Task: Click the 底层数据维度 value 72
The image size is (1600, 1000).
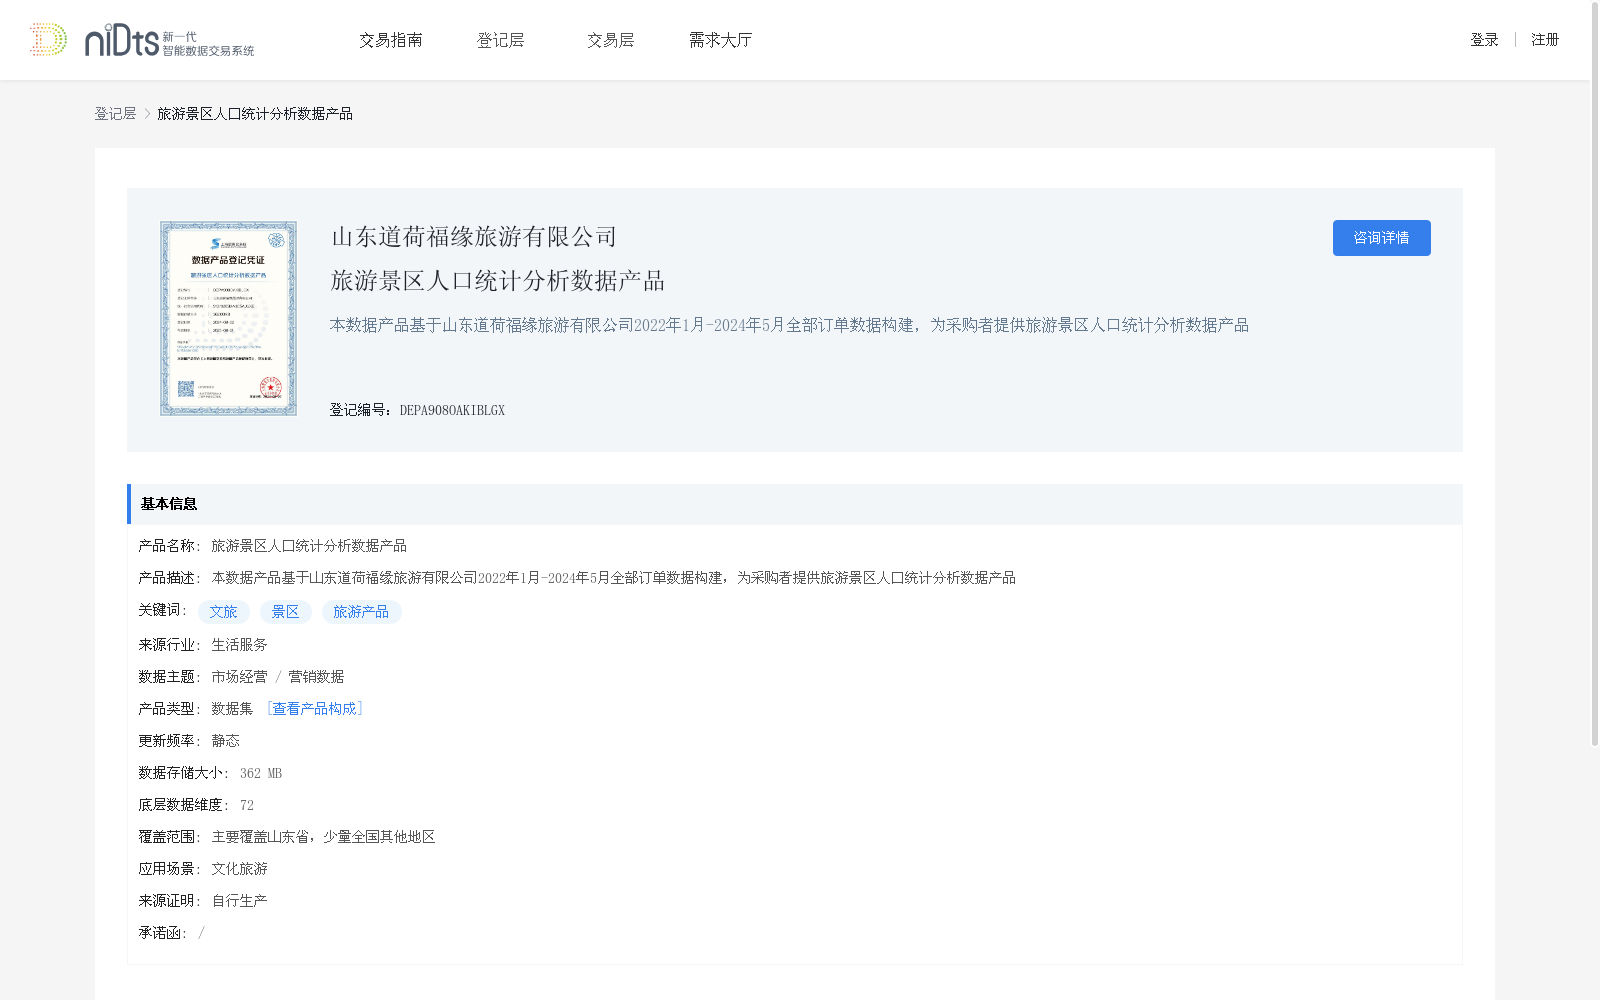Action: tap(247, 805)
